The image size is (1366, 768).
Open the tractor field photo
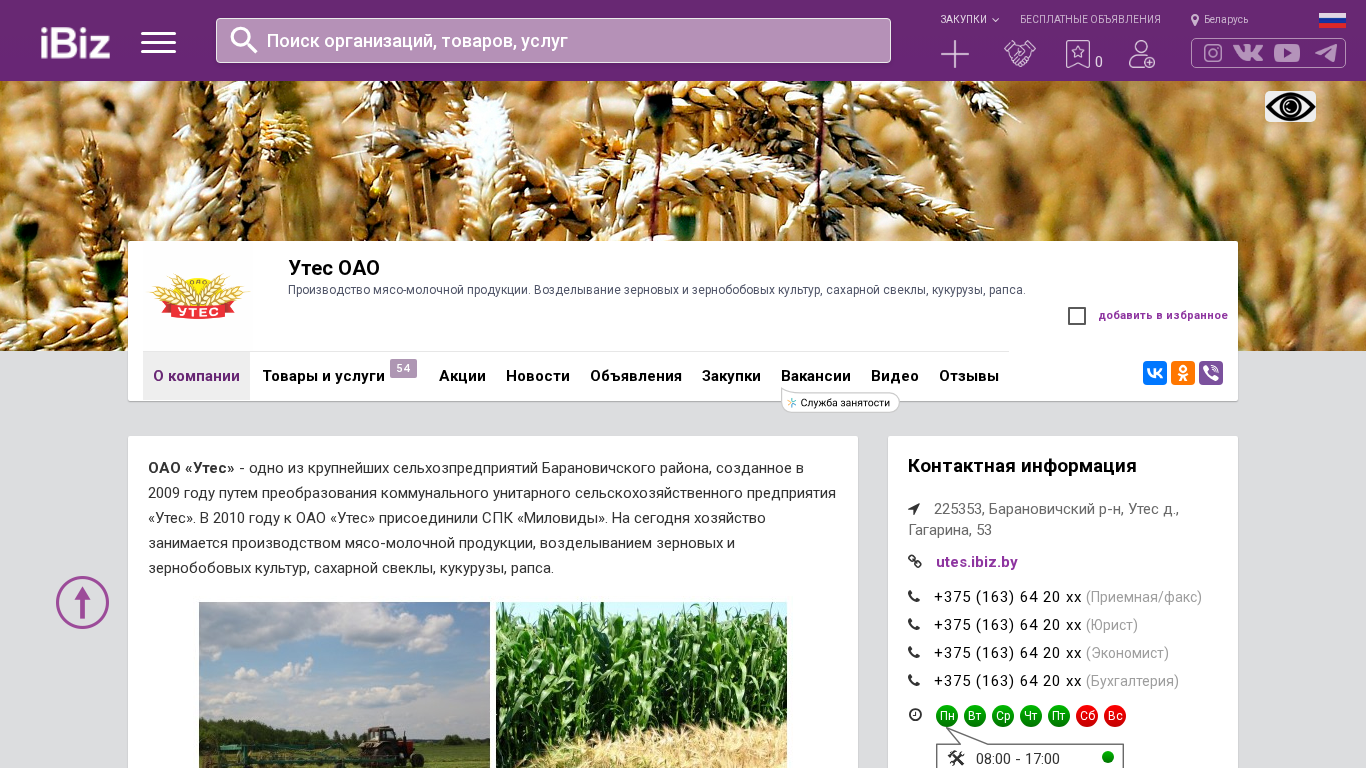coord(344,685)
